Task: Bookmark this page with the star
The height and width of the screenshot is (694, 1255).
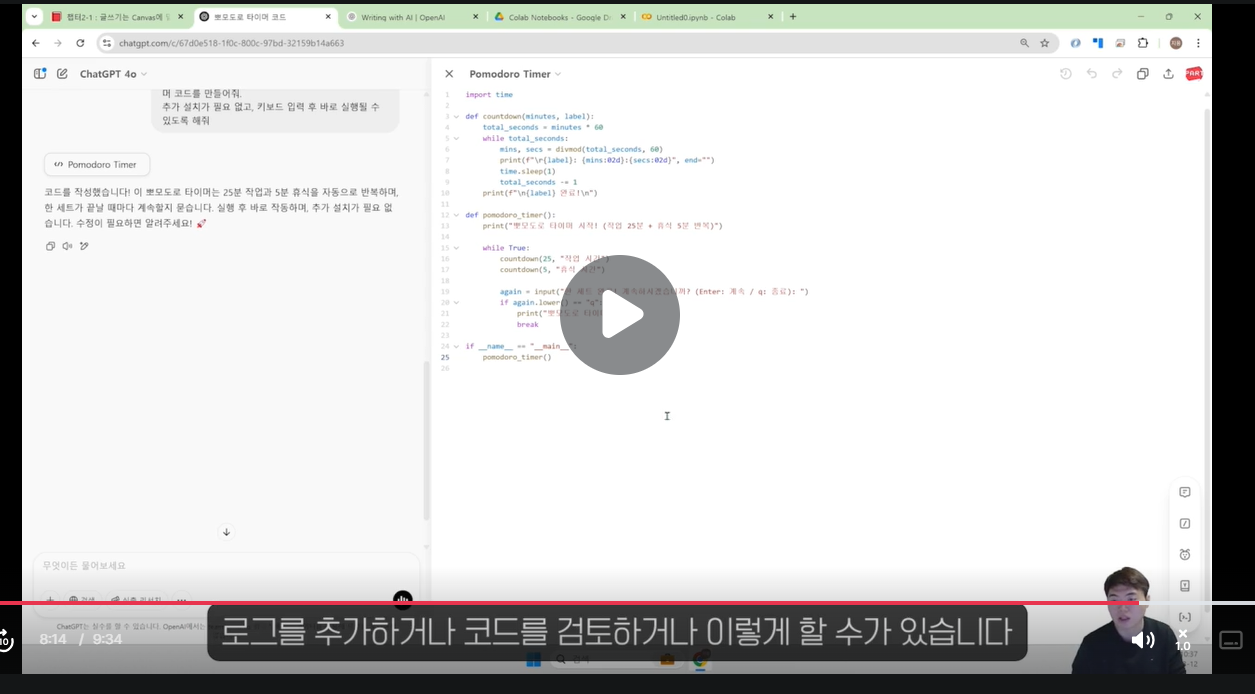Action: [1045, 43]
